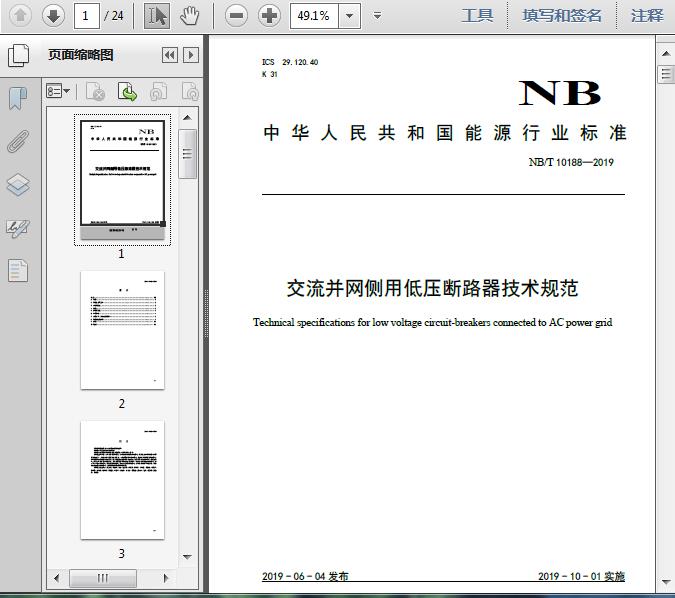The width and height of the screenshot is (675, 598).
Task: Open the 工具 panel
Action: pos(477,16)
